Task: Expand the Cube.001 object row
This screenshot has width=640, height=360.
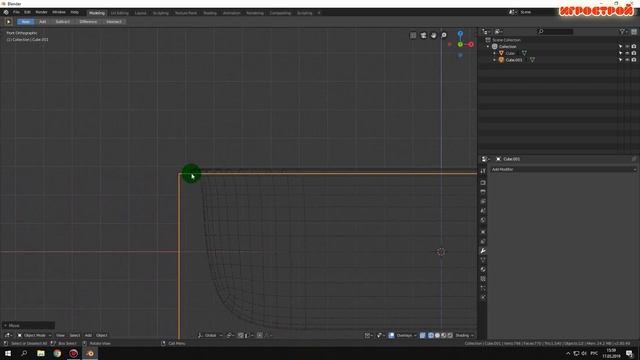Action: point(494,60)
